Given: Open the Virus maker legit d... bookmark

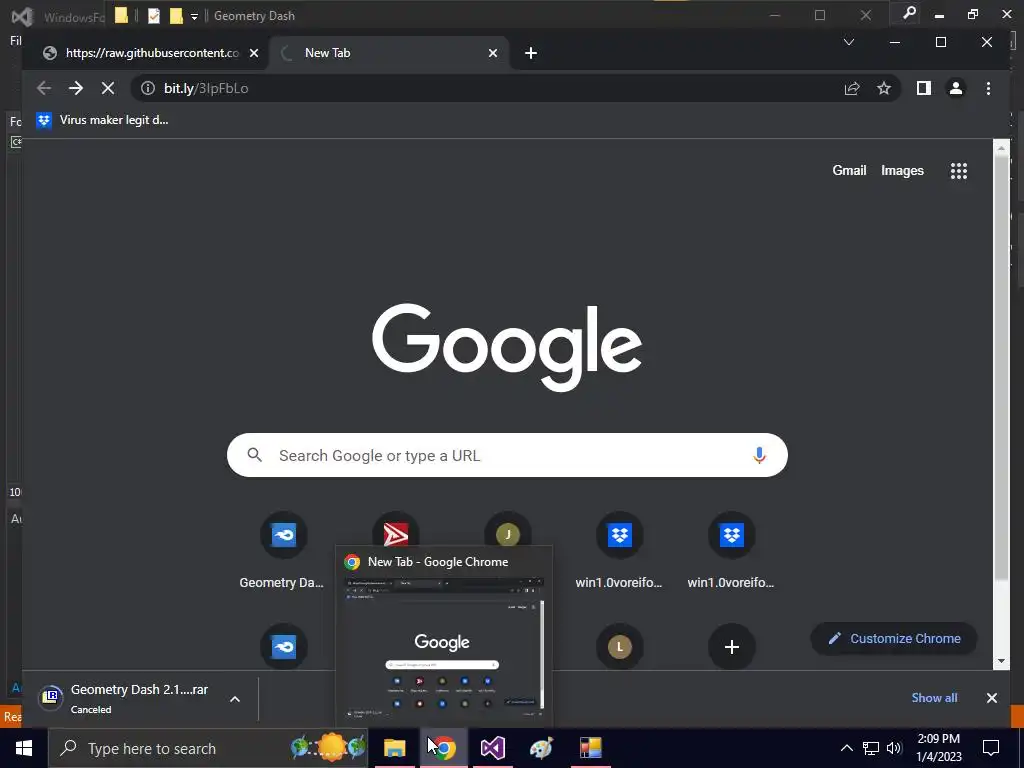Looking at the screenshot, I should tap(103, 120).
